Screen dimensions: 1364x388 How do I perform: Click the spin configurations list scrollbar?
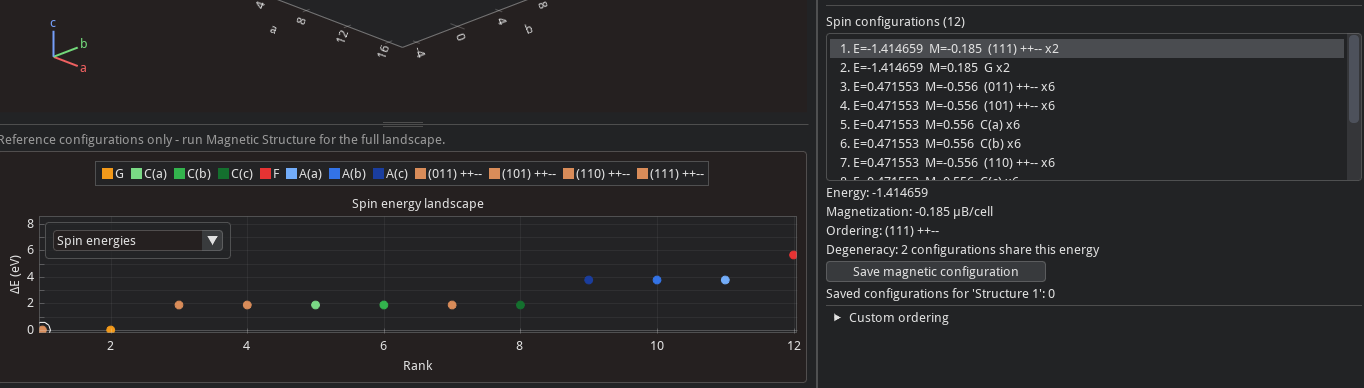pyautogui.click(x=1354, y=80)
